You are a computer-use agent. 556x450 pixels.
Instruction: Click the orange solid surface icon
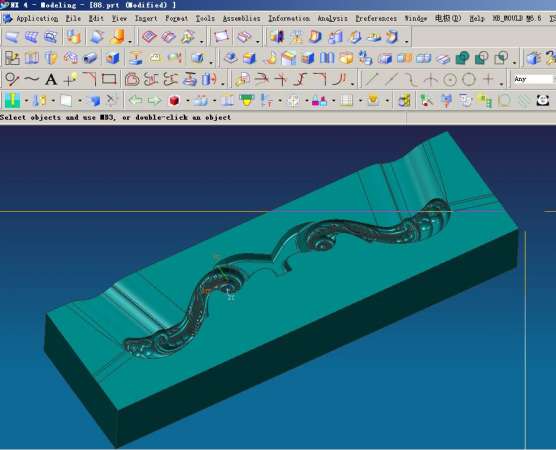click(x=118, y=37)
